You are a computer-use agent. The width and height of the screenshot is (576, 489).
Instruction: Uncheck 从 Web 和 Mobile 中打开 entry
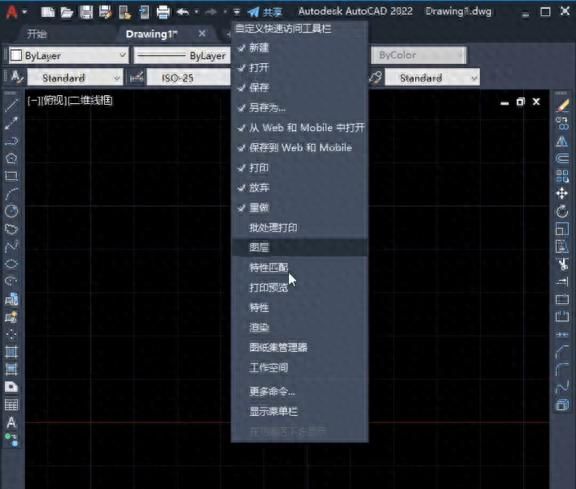coord(299,127)
